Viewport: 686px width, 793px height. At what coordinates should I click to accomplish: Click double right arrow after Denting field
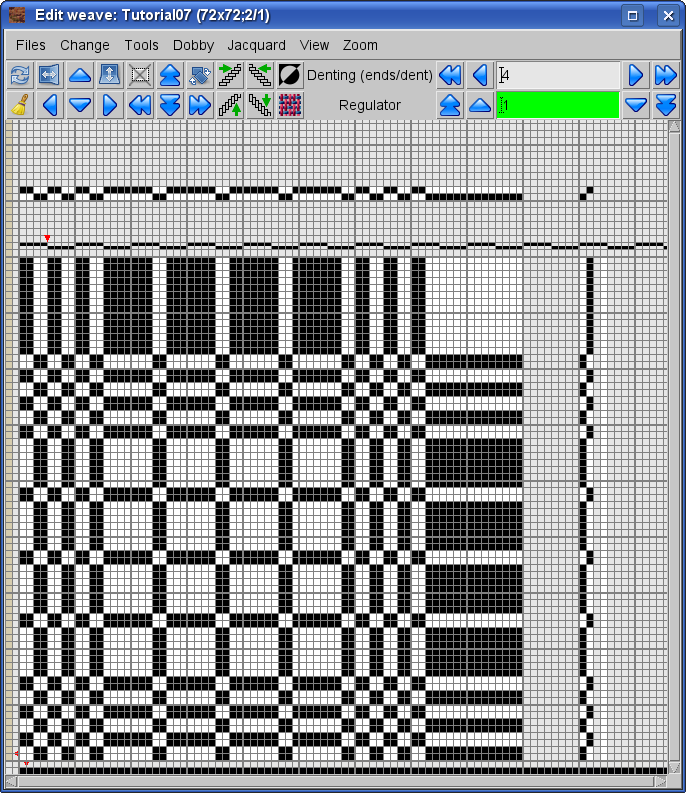click(666, 75)
